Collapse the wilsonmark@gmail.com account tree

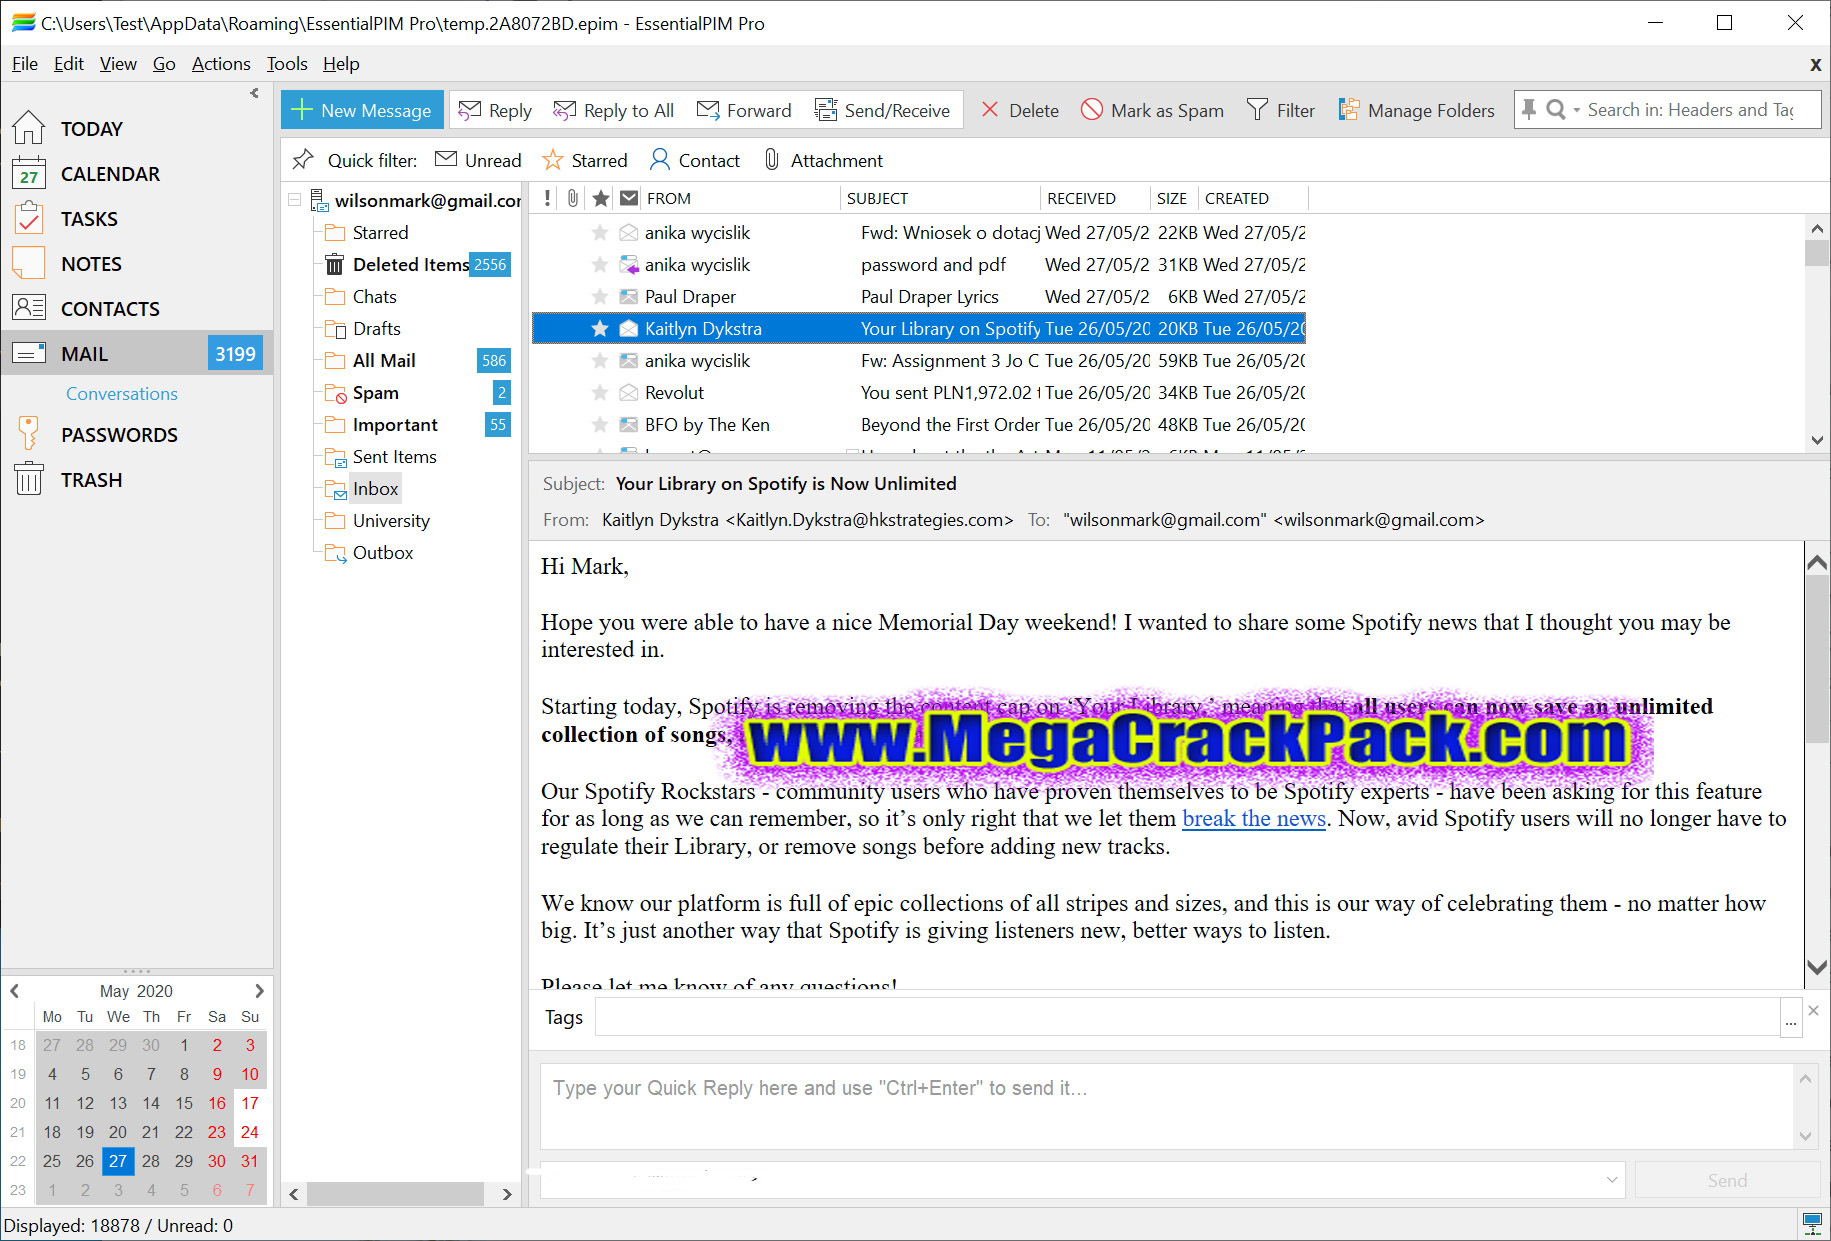295,200
